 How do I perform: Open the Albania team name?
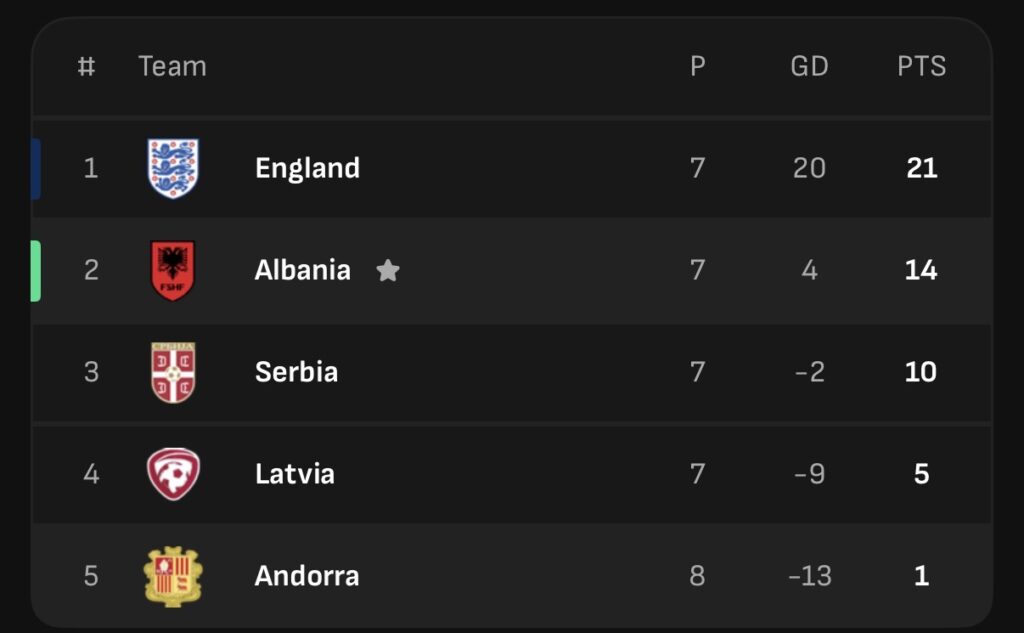(302, 270)
